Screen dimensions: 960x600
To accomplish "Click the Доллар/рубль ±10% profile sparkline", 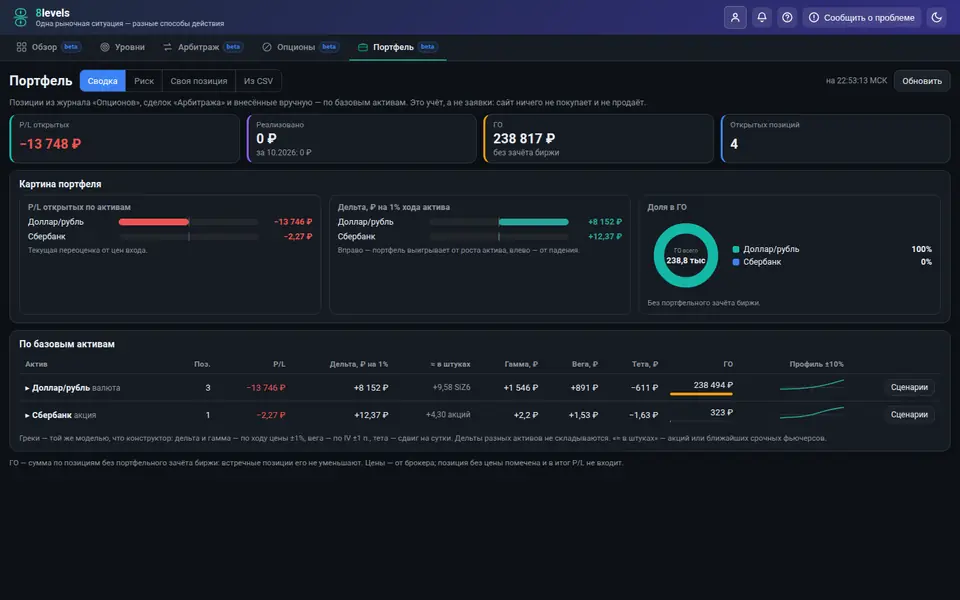I will coord(812,385).
